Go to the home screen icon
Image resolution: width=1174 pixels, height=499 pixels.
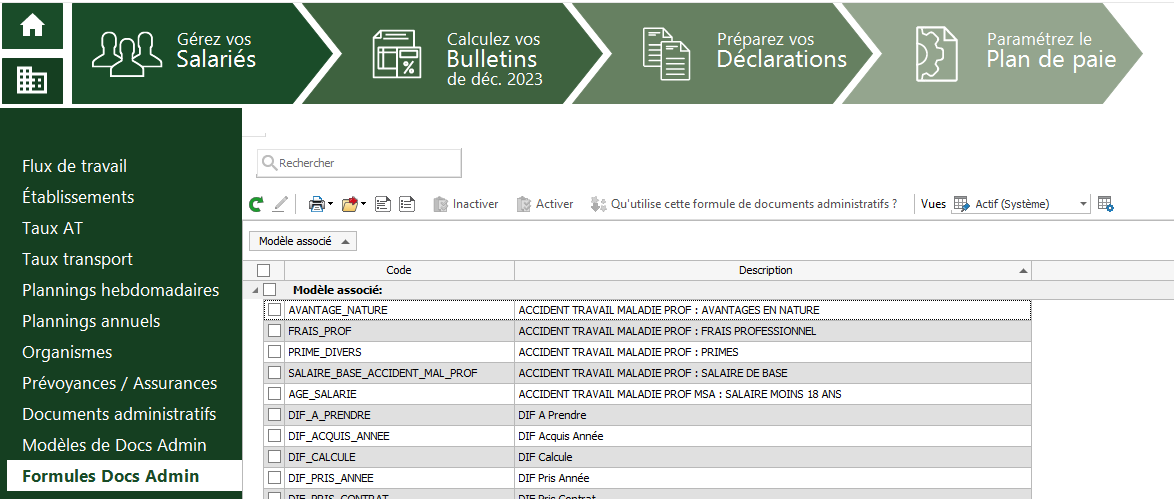click(x=32, y=26)
